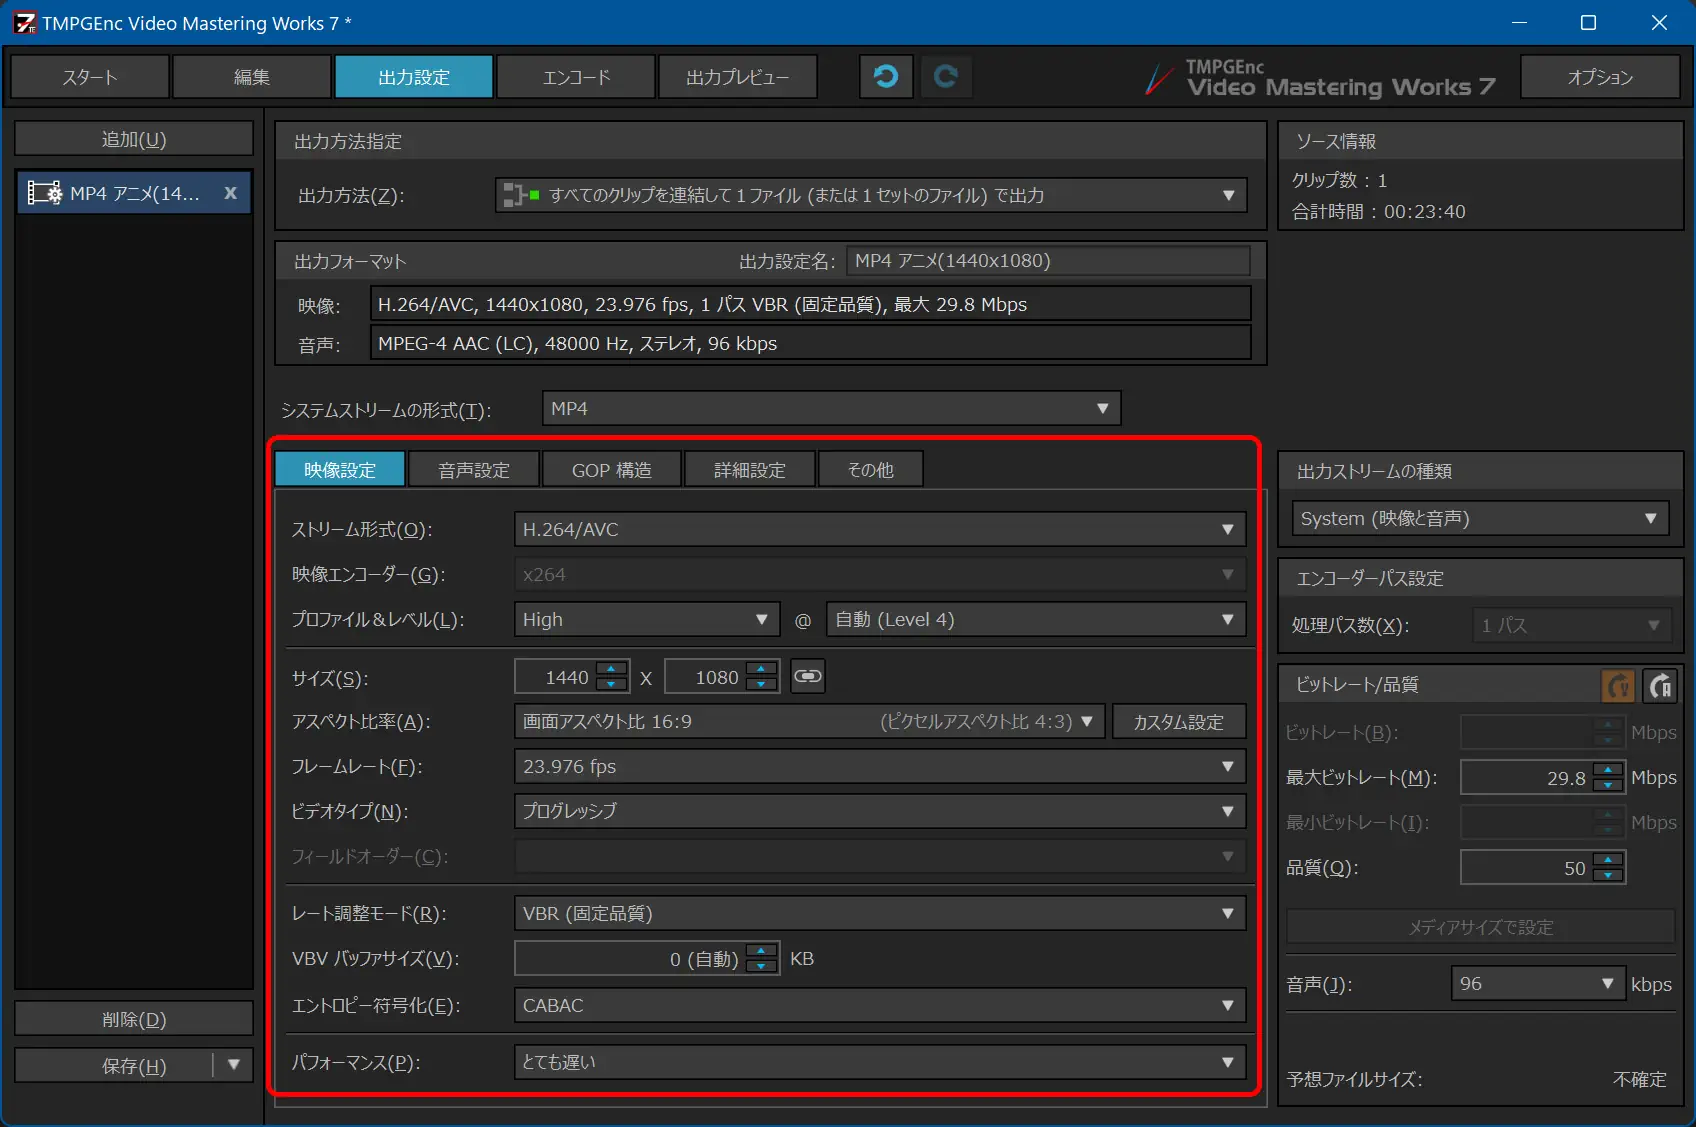Open the スタート tab
Image resolution: width=1696 pixels, height=1127 pixels.
point(90,77)
